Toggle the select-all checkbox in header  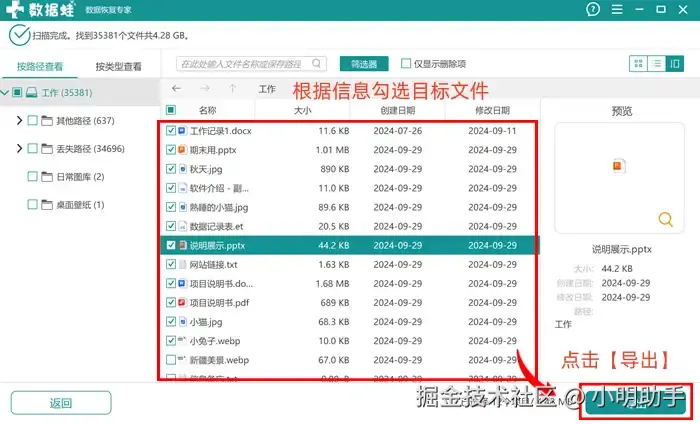(x=171, y=110)
